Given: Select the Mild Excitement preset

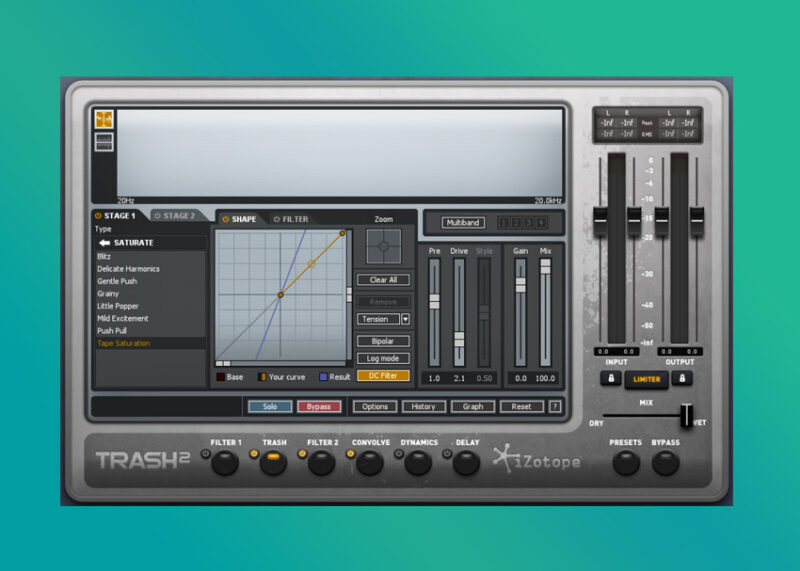Looking at the screenshot, I should (151, 318).
